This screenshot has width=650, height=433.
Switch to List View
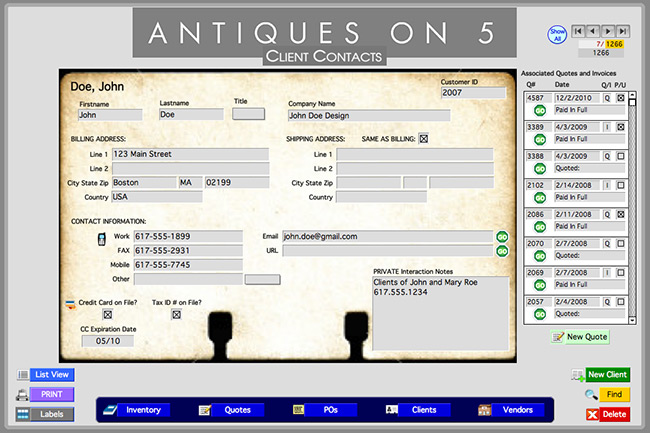(52, 375)
